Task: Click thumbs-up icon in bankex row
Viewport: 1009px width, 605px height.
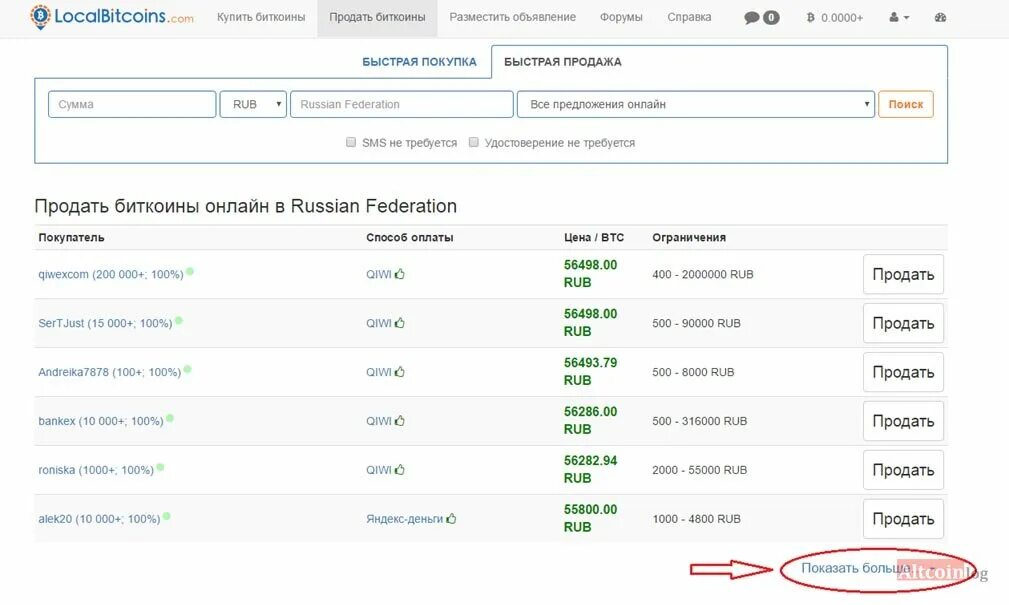Action: [400, 420]
